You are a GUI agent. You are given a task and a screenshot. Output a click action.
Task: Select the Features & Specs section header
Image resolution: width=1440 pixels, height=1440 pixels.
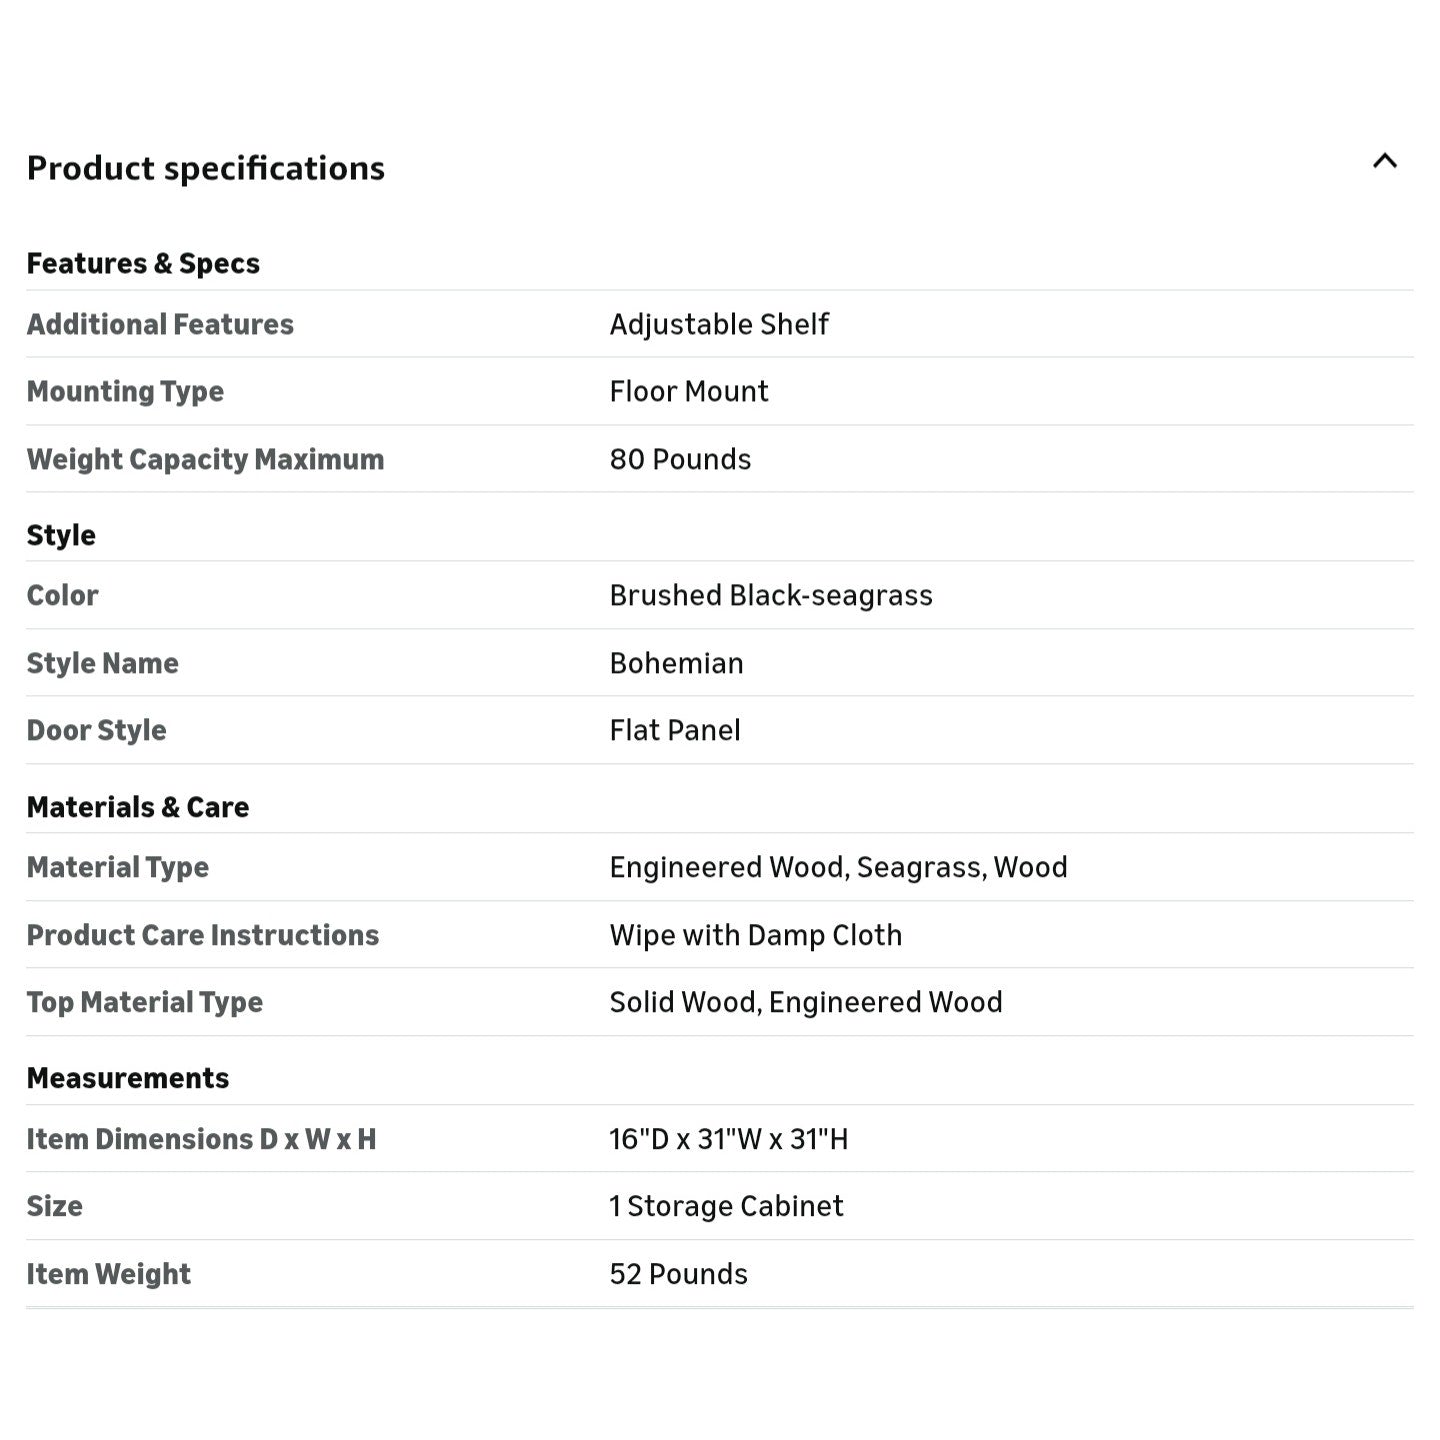[x=143, y=264]
